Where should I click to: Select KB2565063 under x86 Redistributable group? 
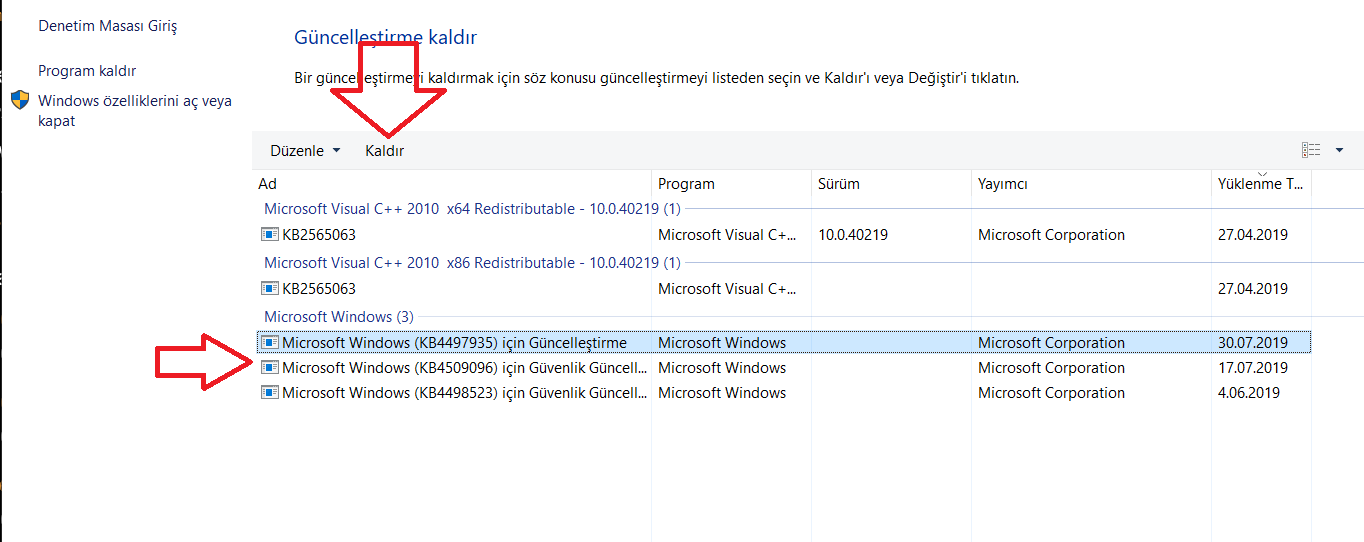783,289
